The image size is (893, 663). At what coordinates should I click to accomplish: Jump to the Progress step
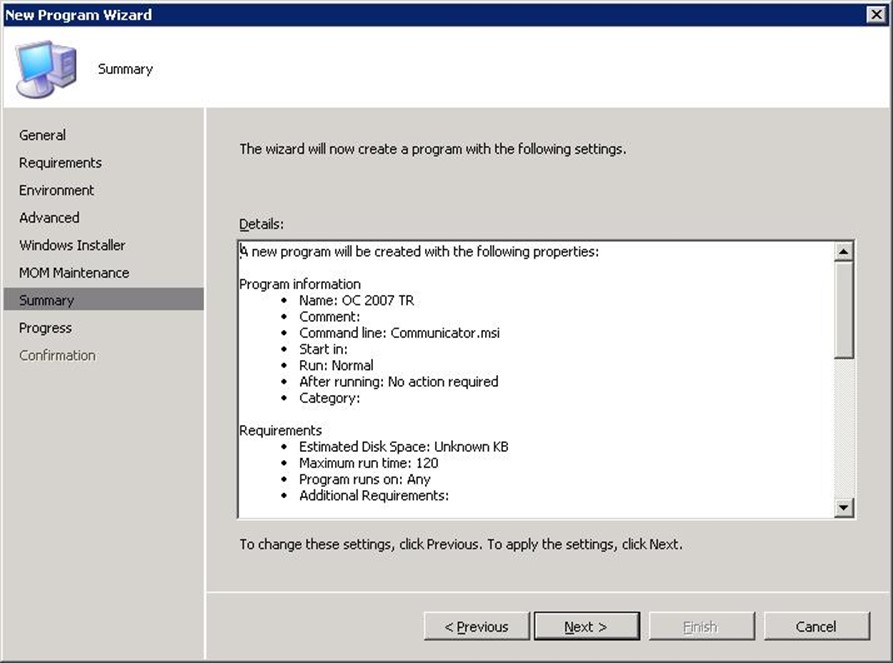45,328
